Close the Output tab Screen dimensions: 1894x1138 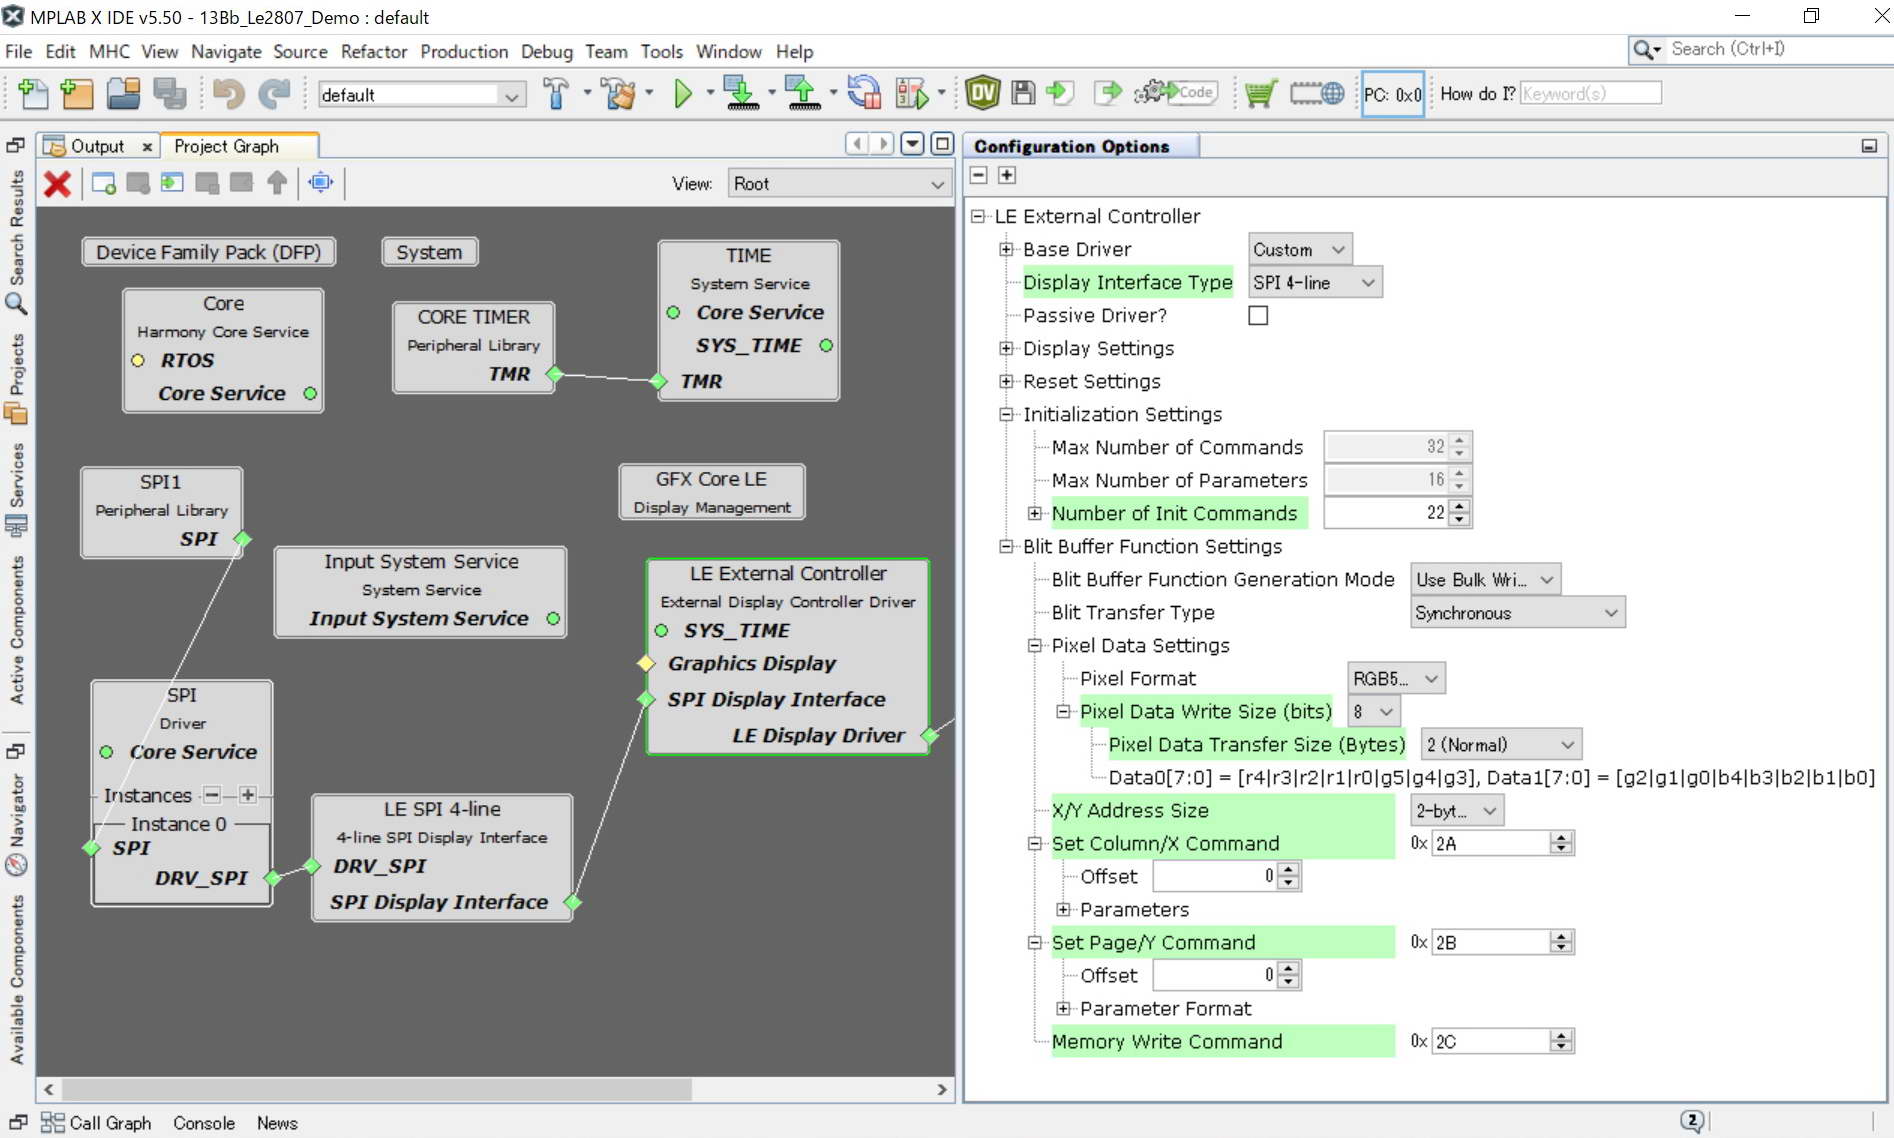point(147,147)
